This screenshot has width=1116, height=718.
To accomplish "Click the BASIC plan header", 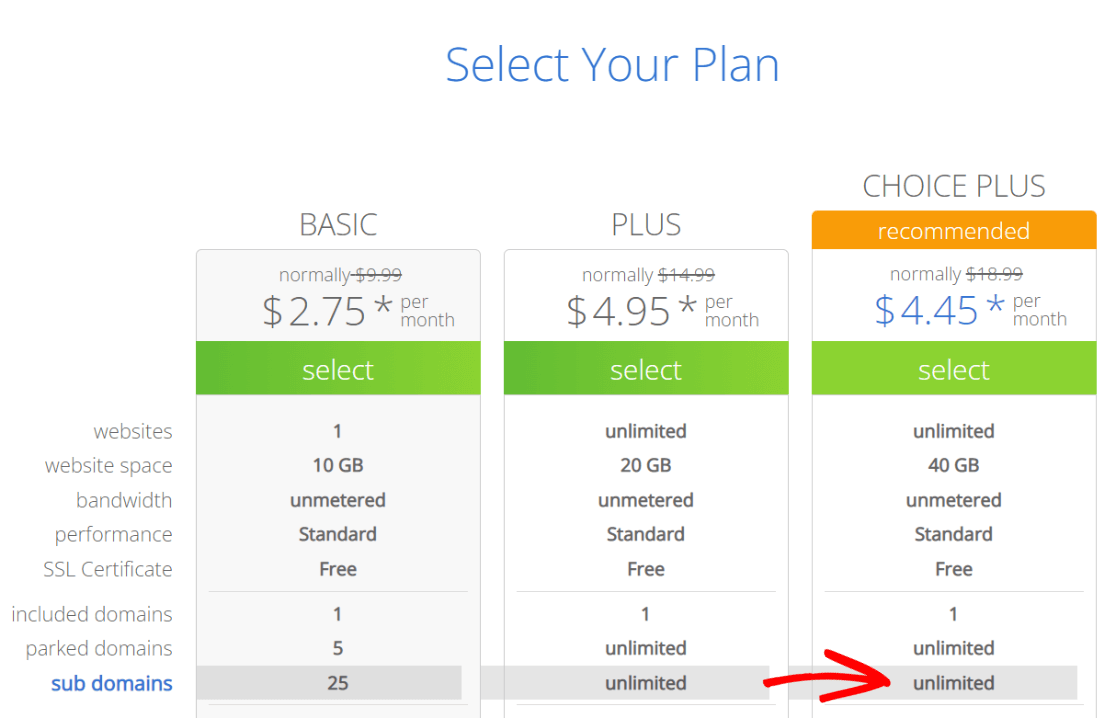I will tap(337, 224).
